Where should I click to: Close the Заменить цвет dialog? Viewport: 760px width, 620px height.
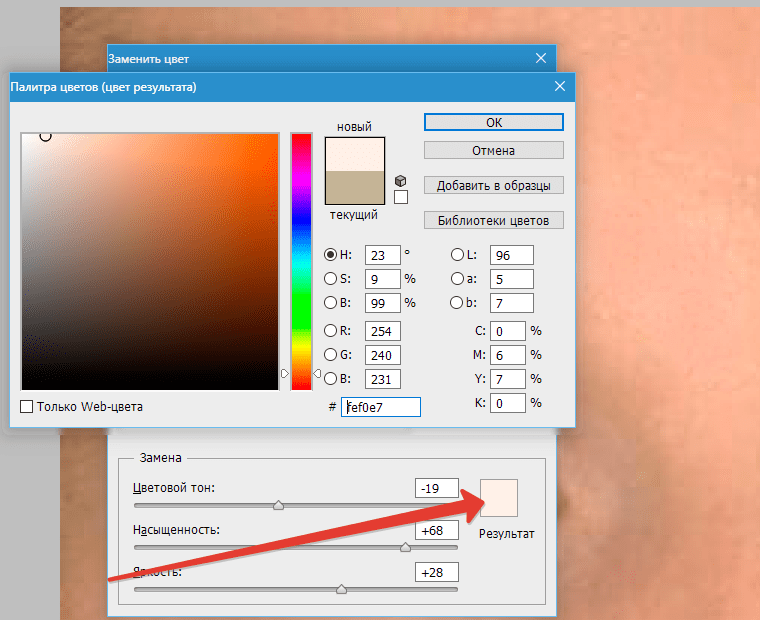[541, 58]
